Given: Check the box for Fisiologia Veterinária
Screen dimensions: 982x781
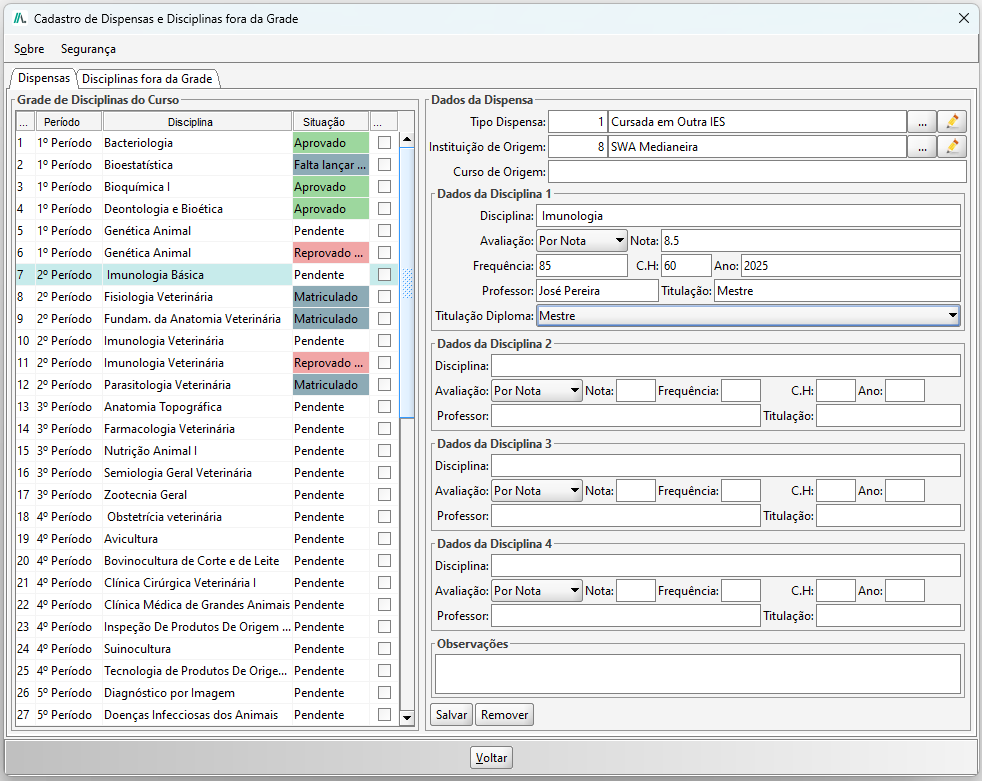Looking at the screenshot, I should coord(385,297).
